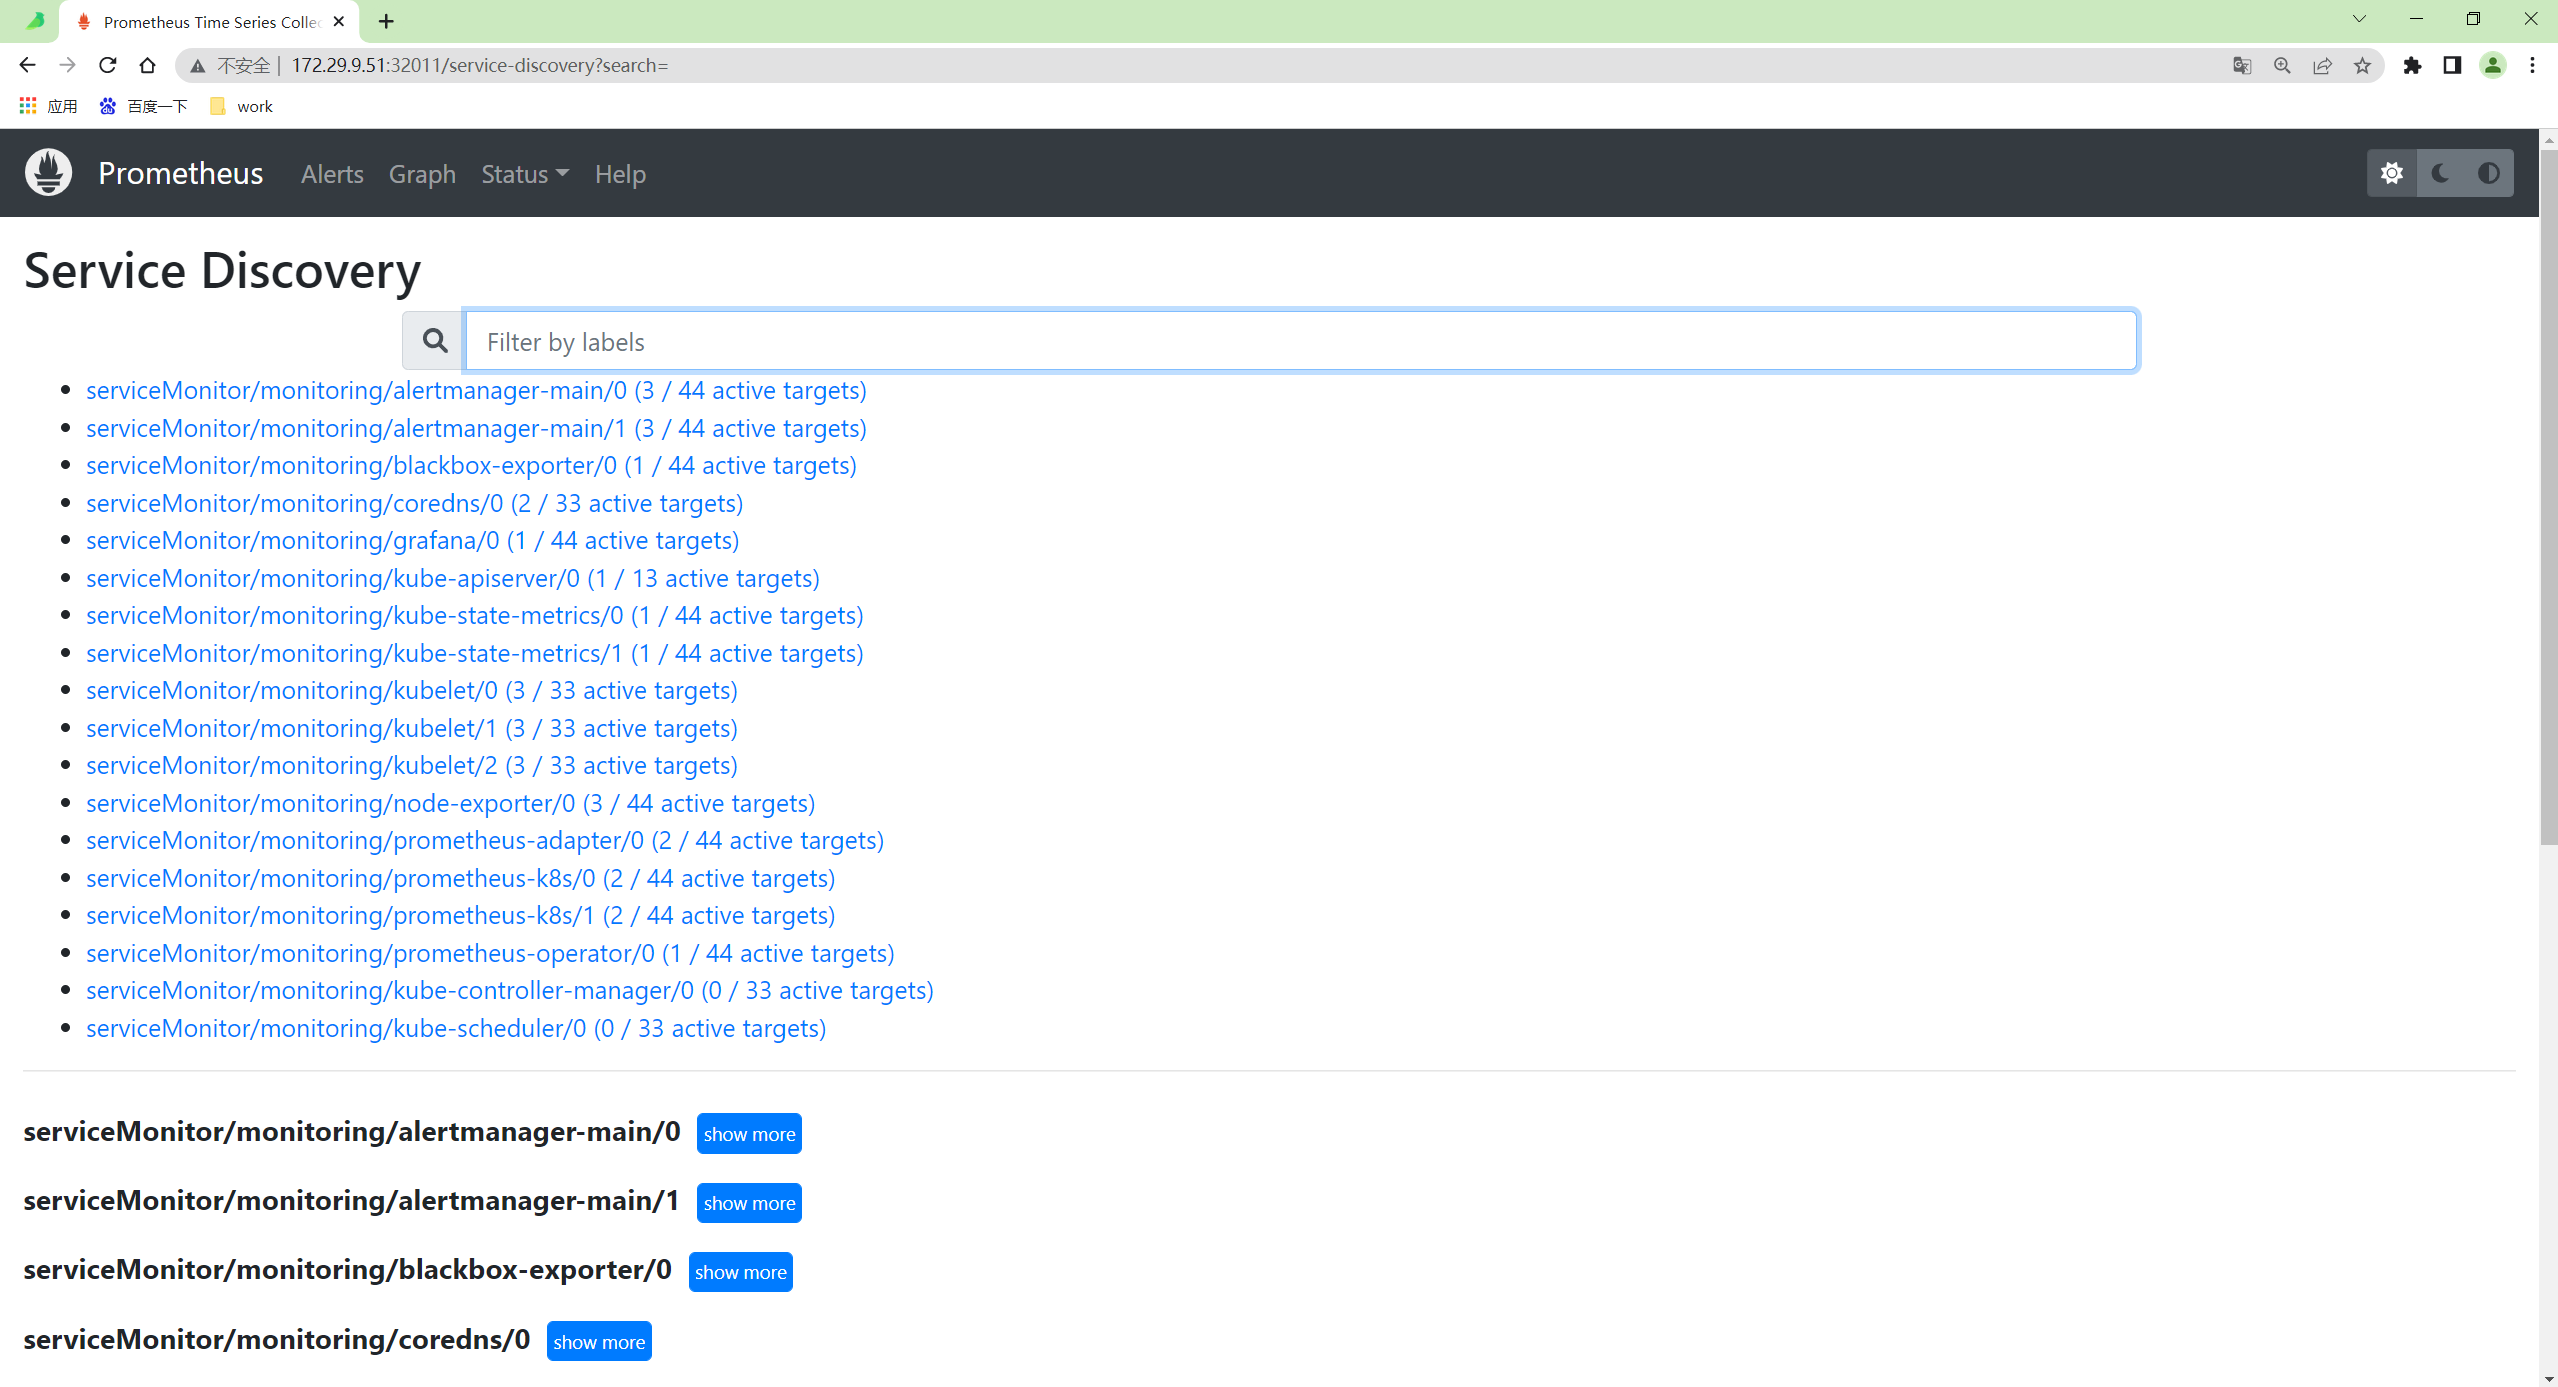Switch to light theme sun icon

click(2392, 173)
